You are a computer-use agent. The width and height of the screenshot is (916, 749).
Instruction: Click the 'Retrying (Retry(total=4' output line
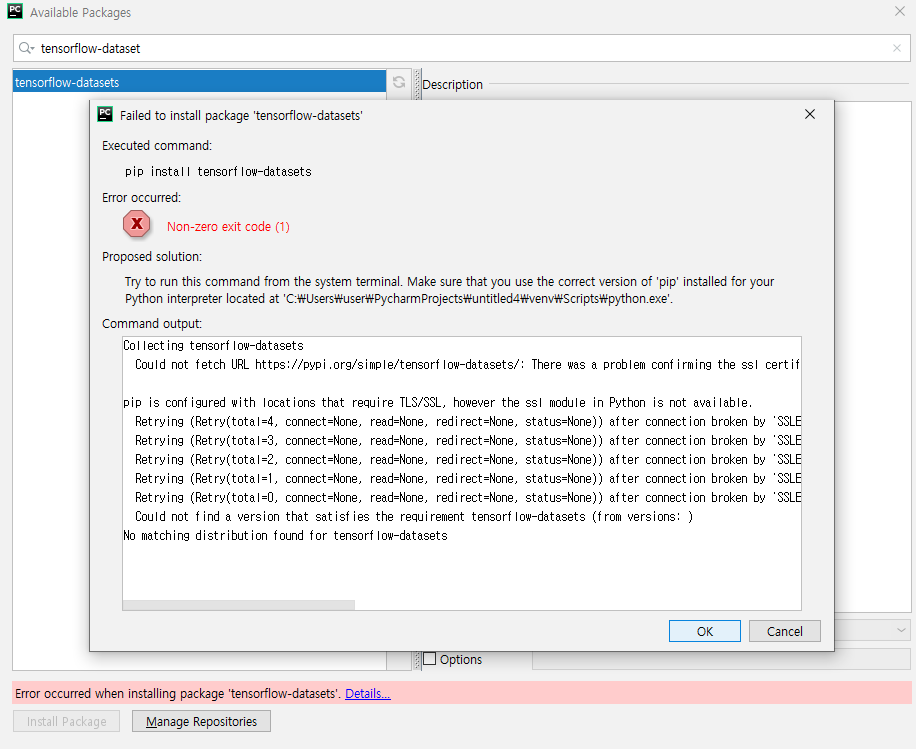pos(468,421)
